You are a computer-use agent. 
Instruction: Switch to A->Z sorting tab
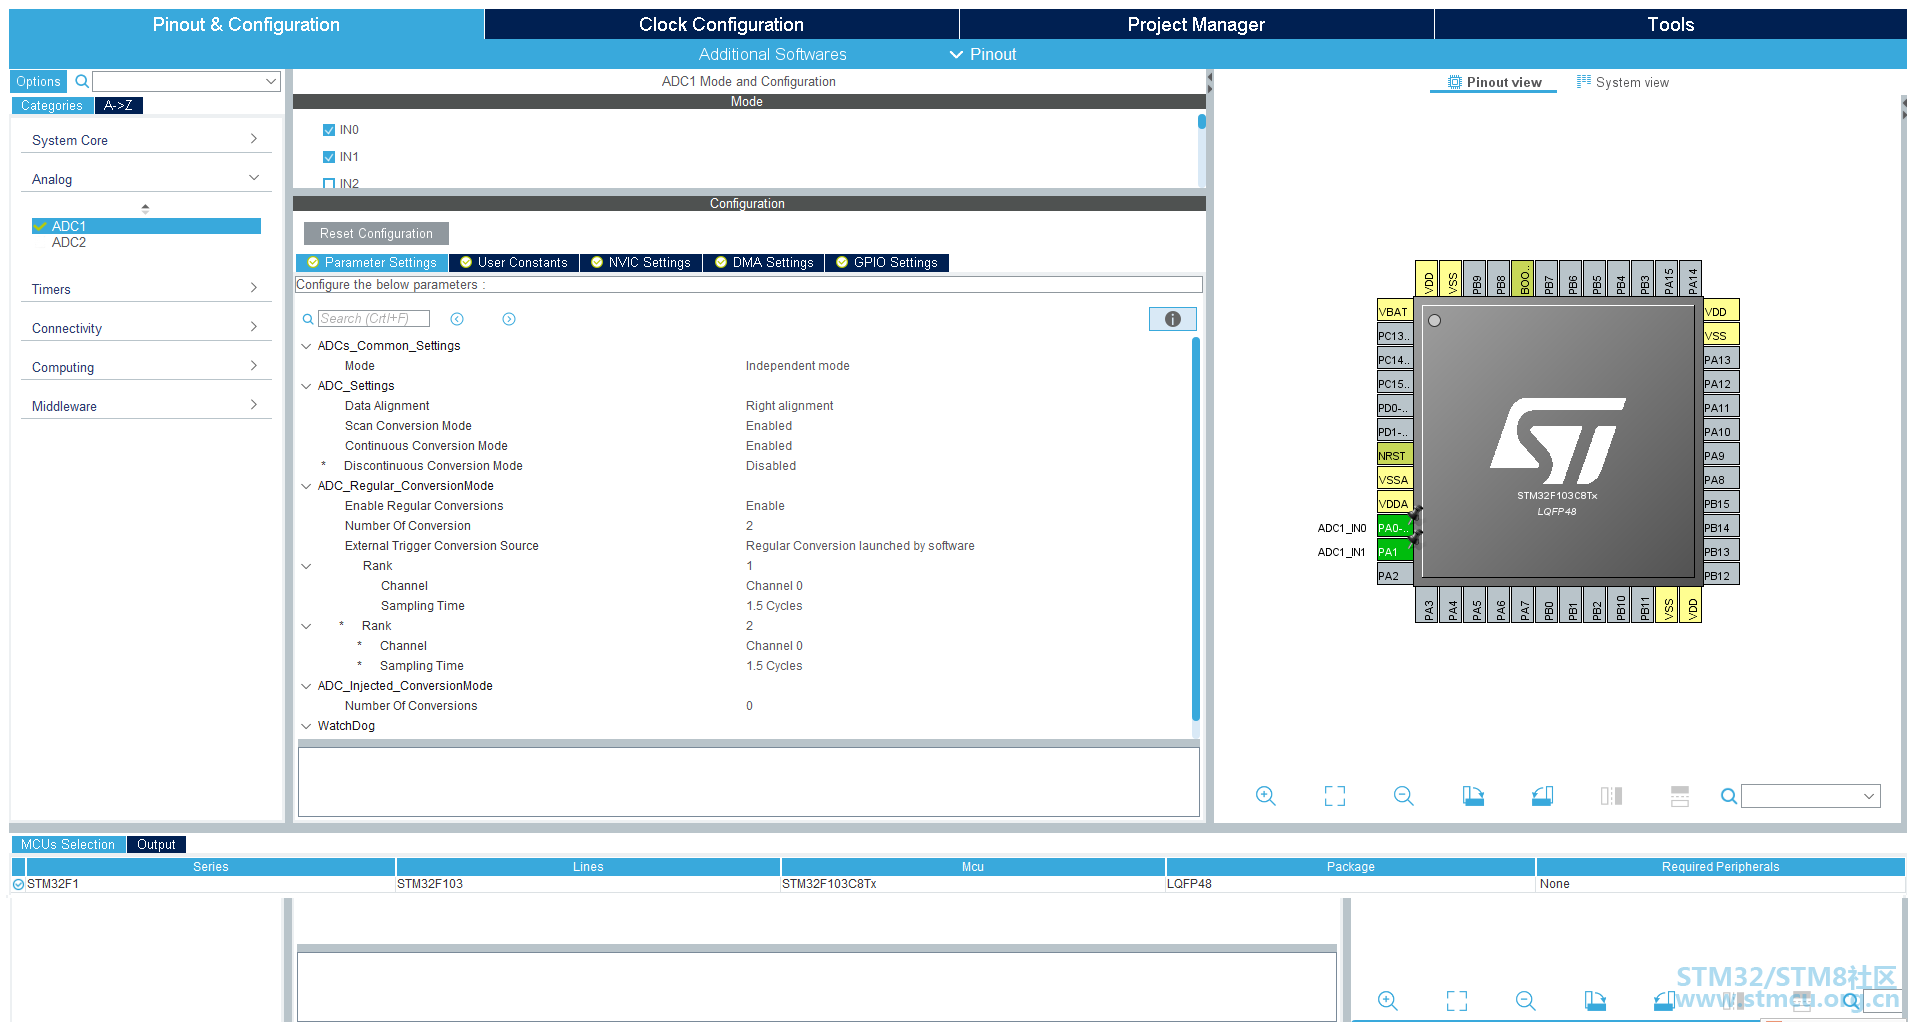[119, 105]
